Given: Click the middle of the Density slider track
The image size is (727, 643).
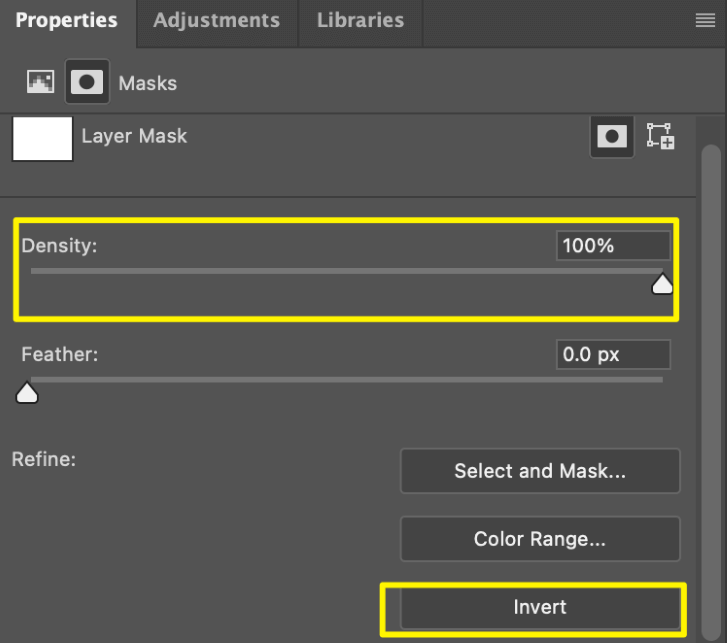Looking at the screenshot, I should point(347,271).
